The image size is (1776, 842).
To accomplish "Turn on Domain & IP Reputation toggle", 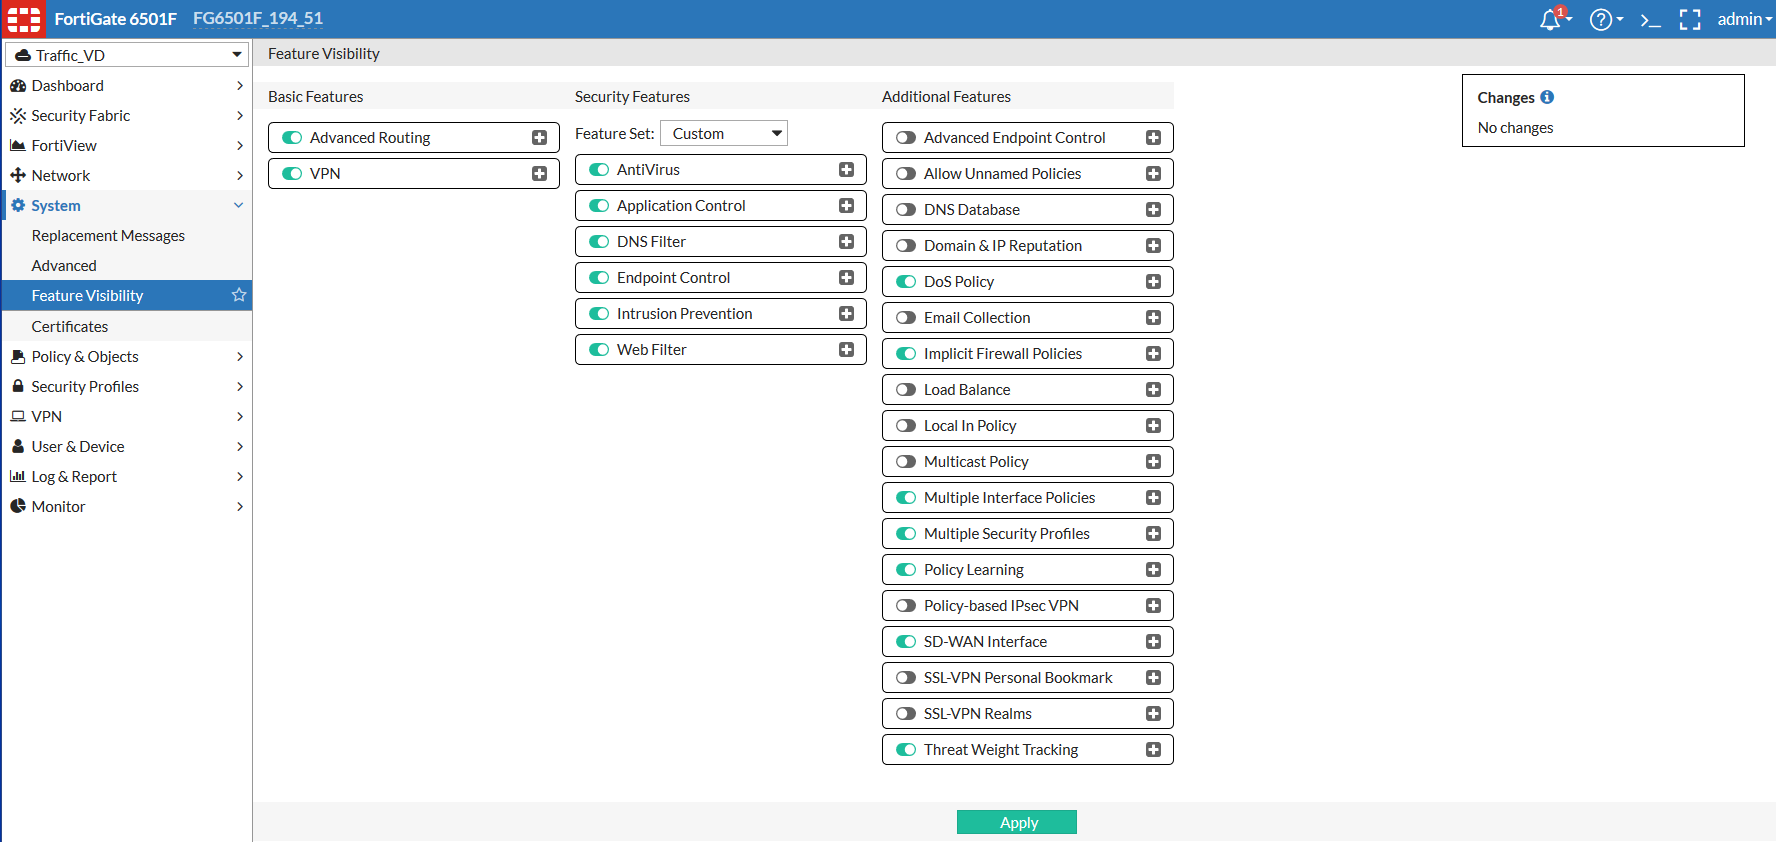I will [906, 246].
